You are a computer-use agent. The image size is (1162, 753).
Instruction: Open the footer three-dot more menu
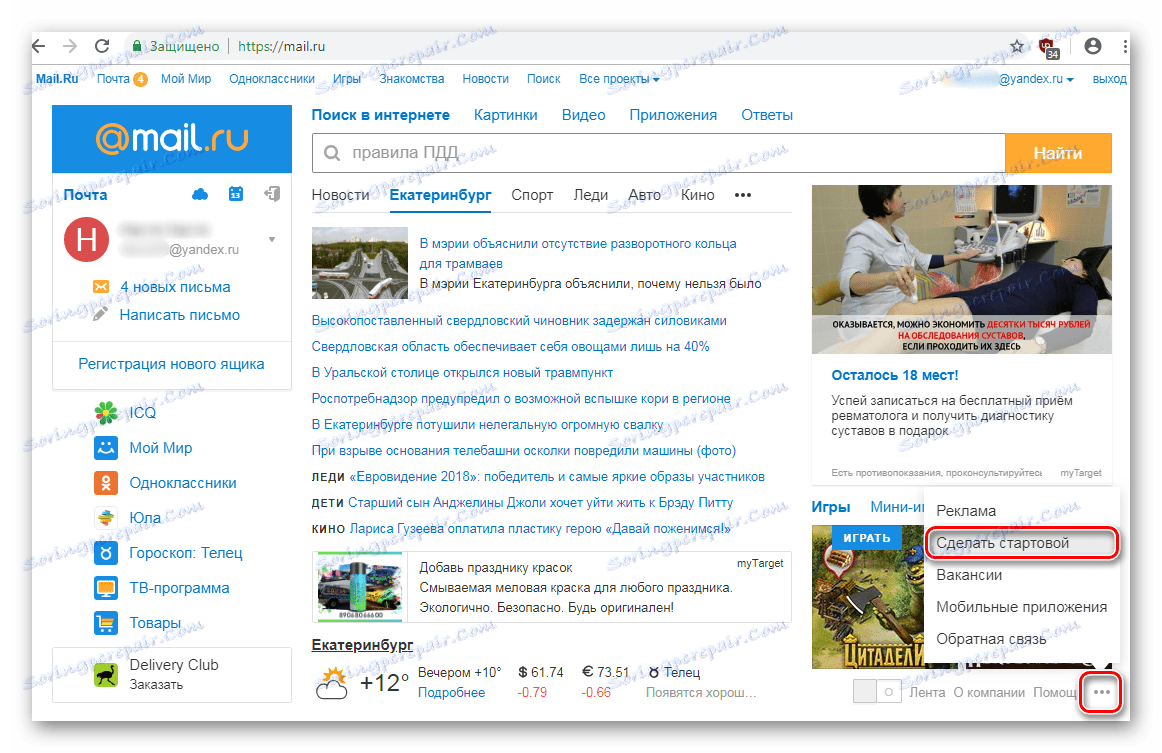1101,692
